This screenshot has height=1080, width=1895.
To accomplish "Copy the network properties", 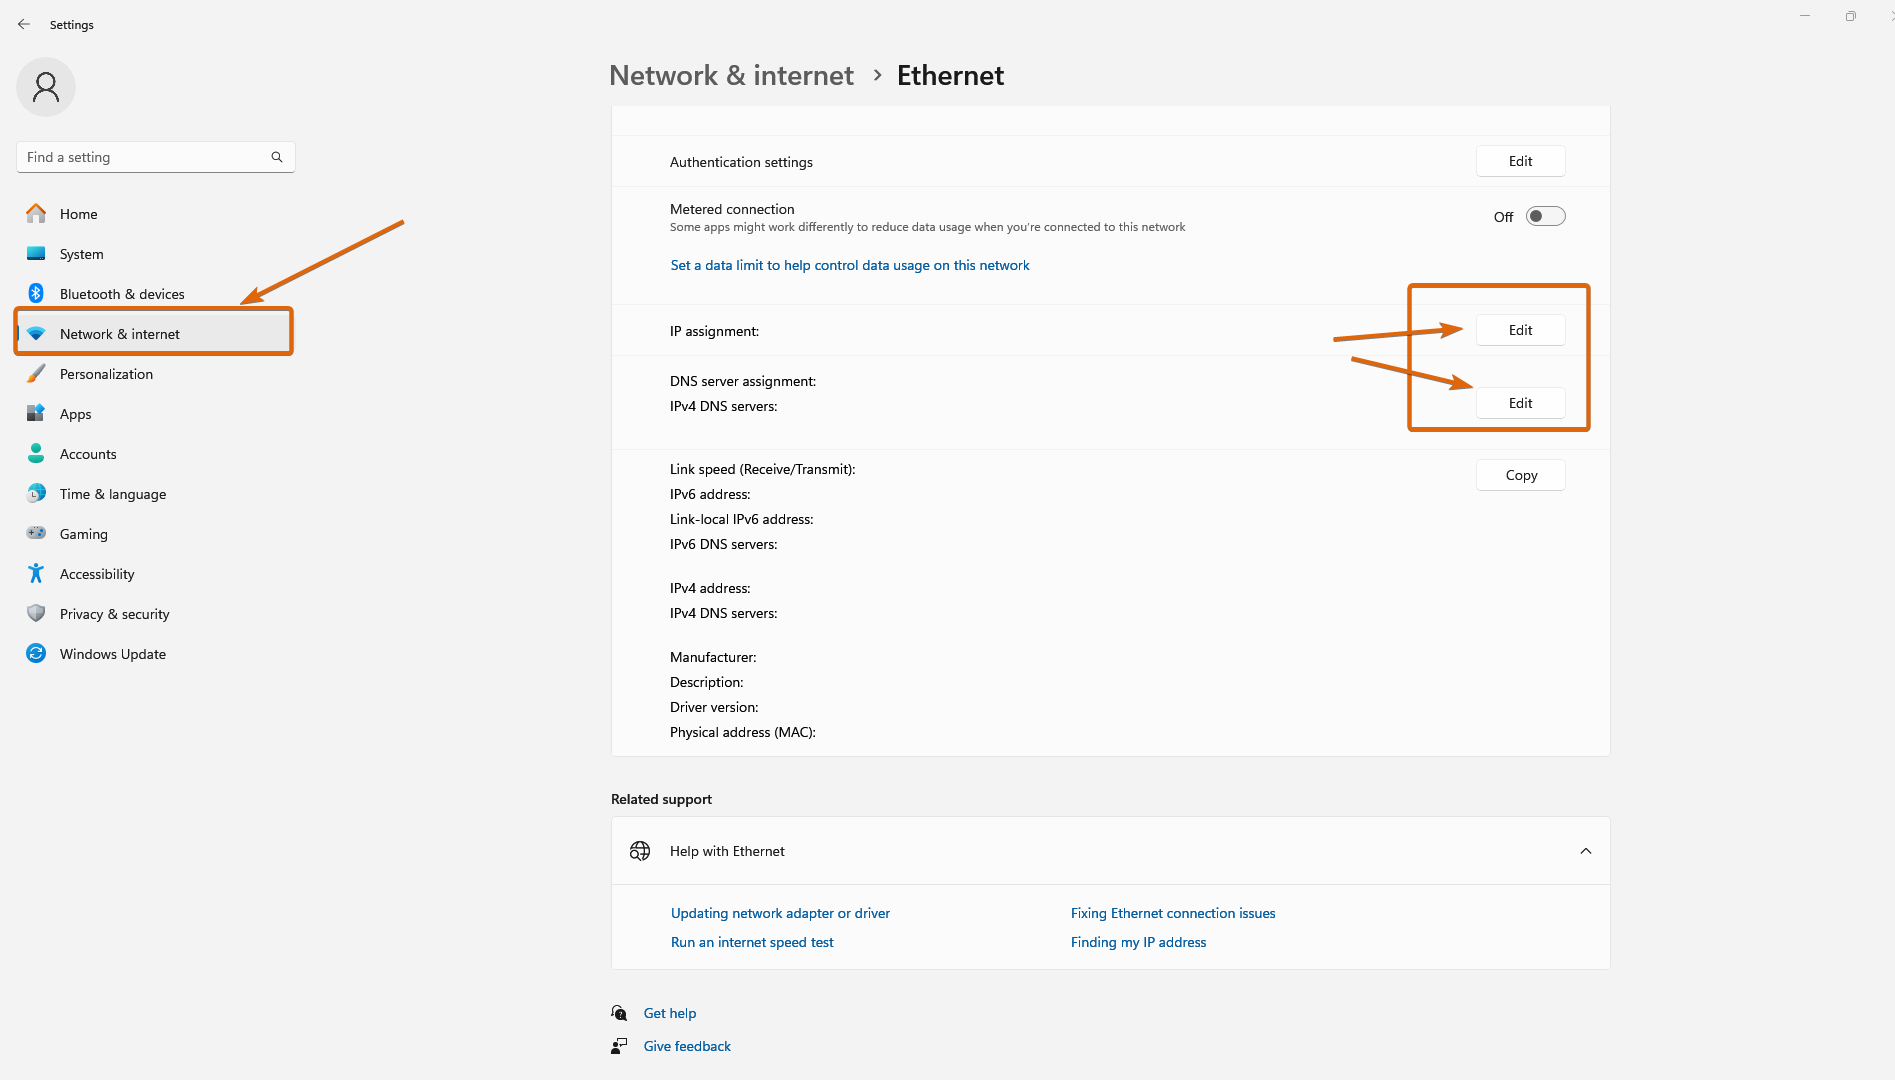I will (1520, 475).
